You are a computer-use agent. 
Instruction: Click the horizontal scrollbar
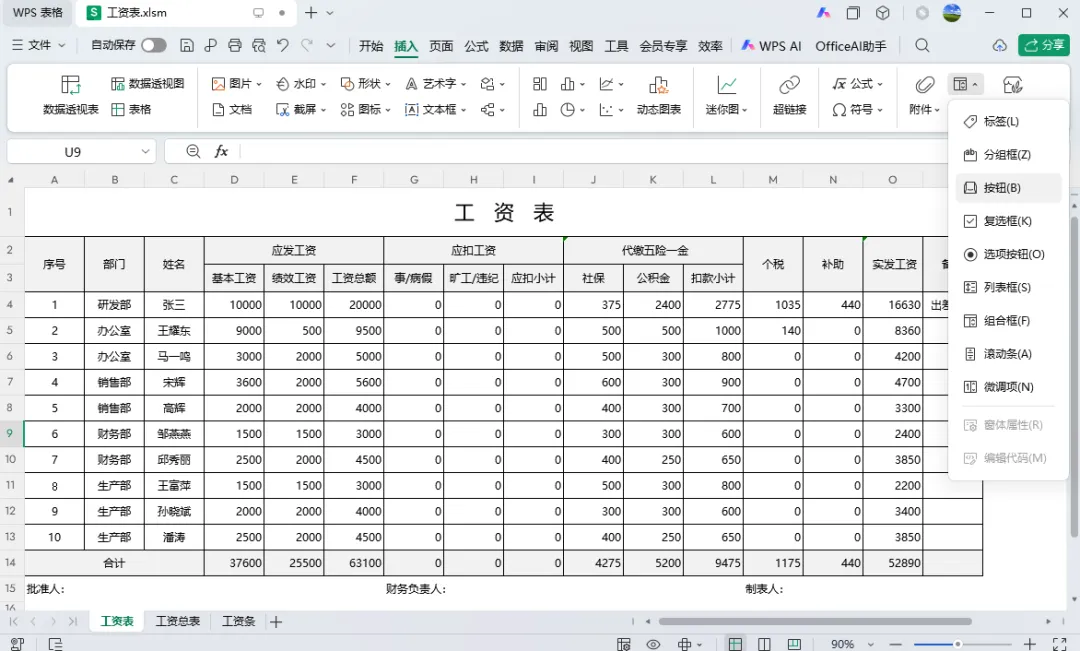point(815,621)
